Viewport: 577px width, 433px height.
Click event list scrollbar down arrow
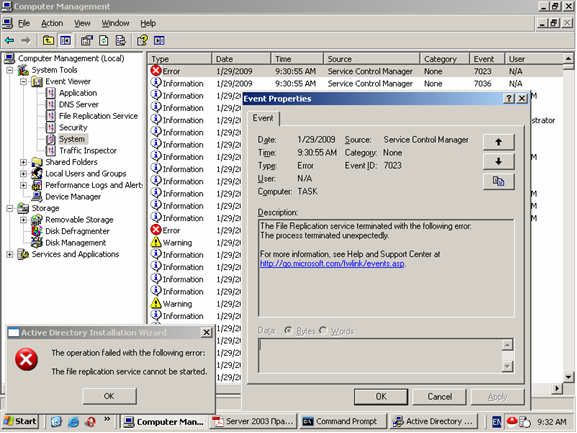coord(569,377)
